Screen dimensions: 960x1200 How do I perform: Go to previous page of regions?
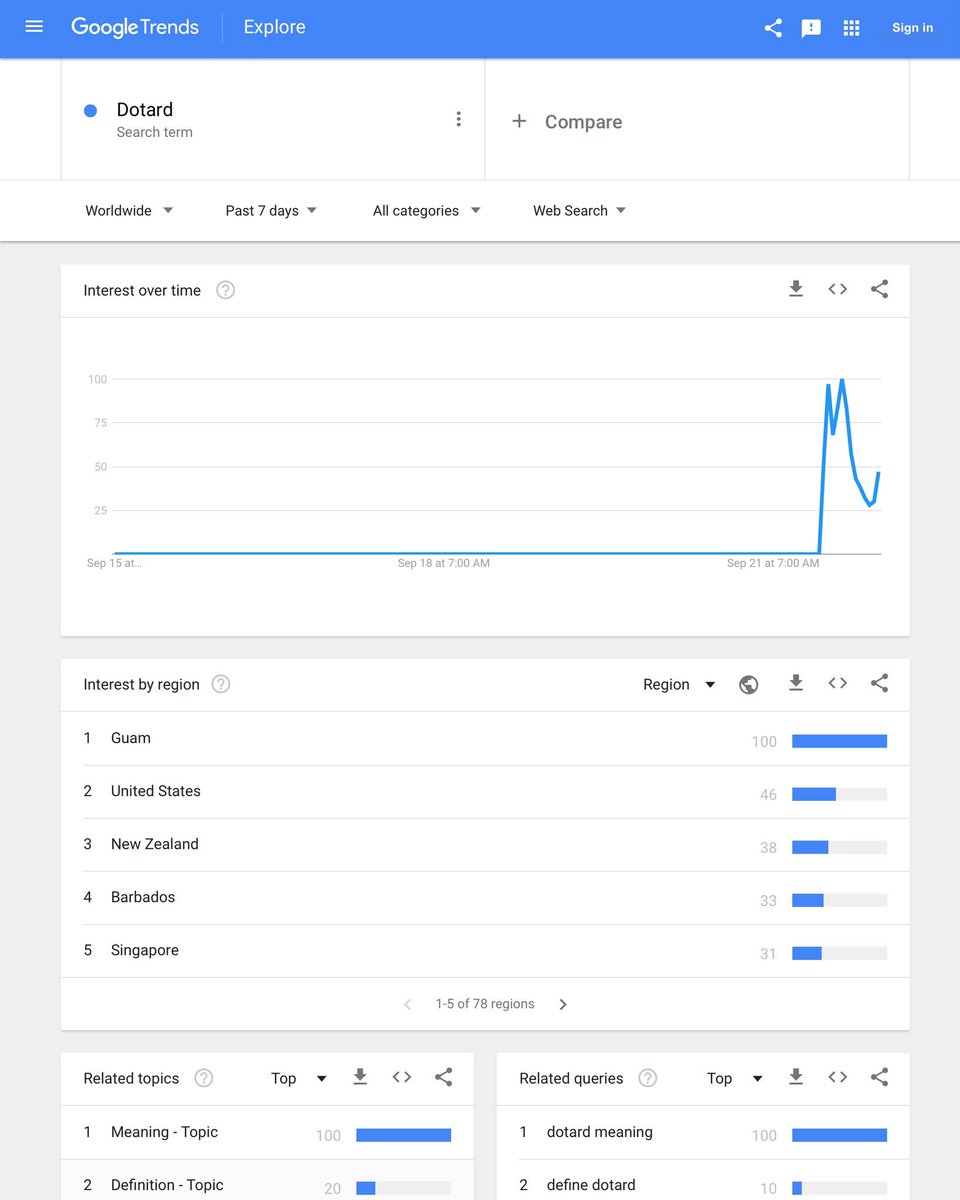(x=407, y=1004)
